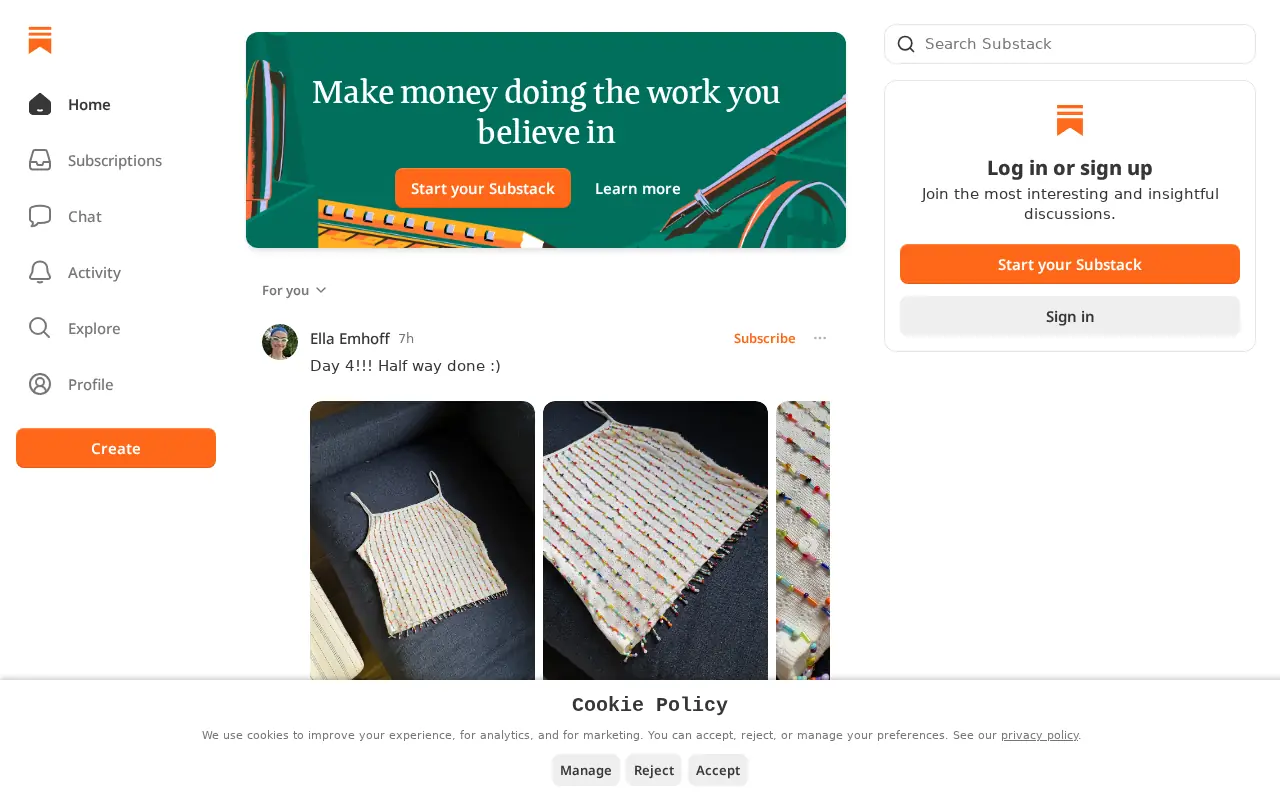
Task: Click Start your Substack in the green banner
Action: (x=483, y=188)
